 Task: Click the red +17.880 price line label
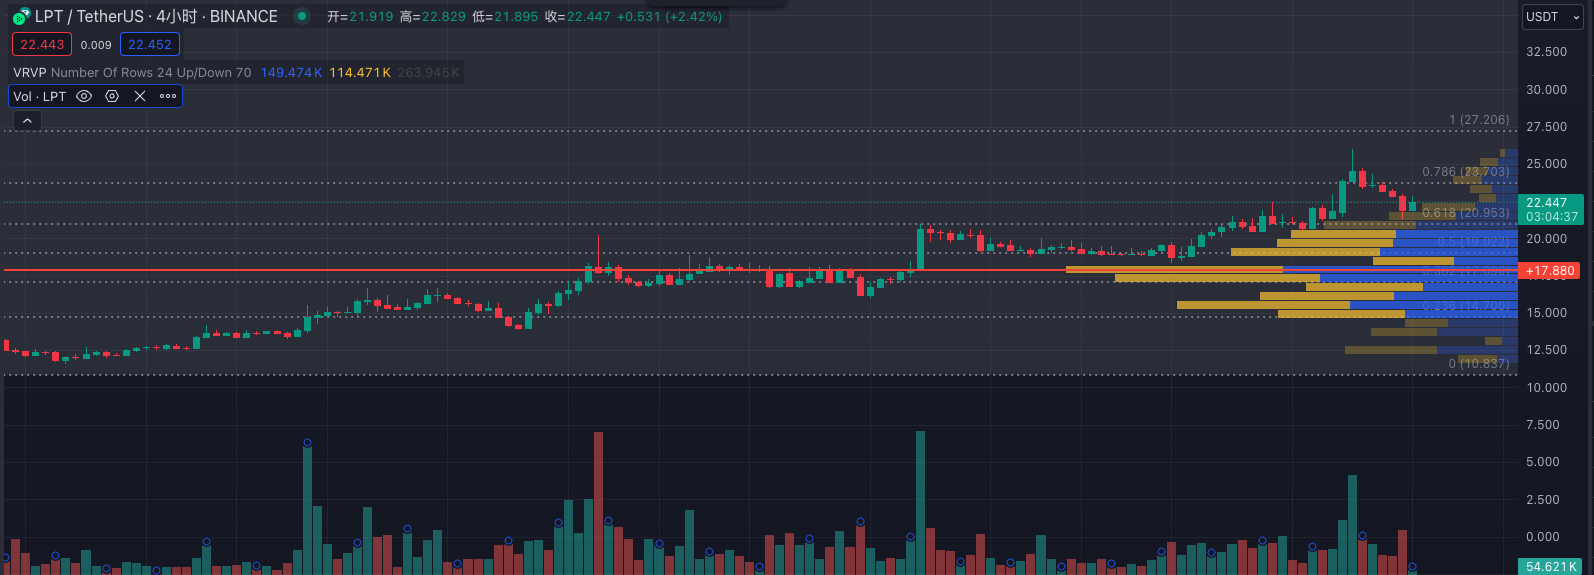click(1550, 271)
